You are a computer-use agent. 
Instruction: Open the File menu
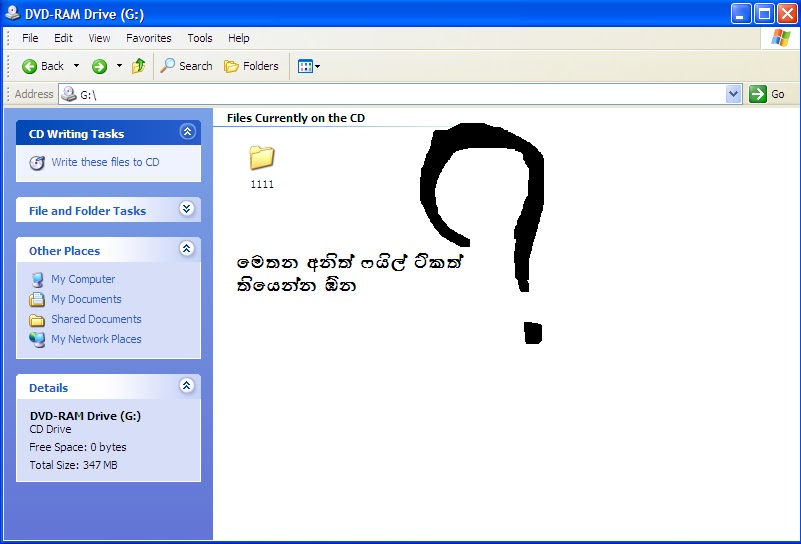click(30, 38)
